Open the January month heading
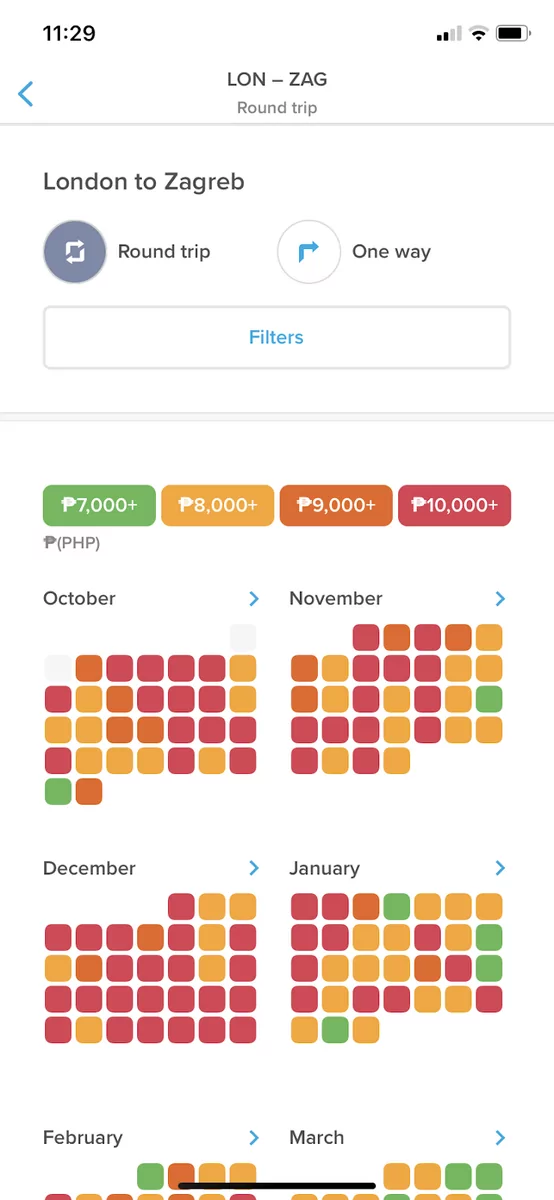554x1200 pixels. 324,868
